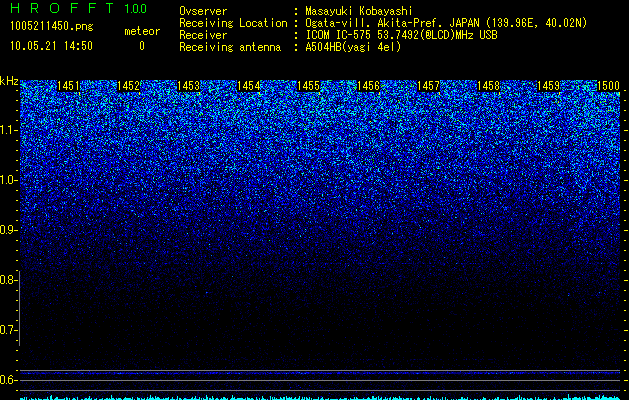
Task: Click the 1456 time marker
Action: click(368, 86)
